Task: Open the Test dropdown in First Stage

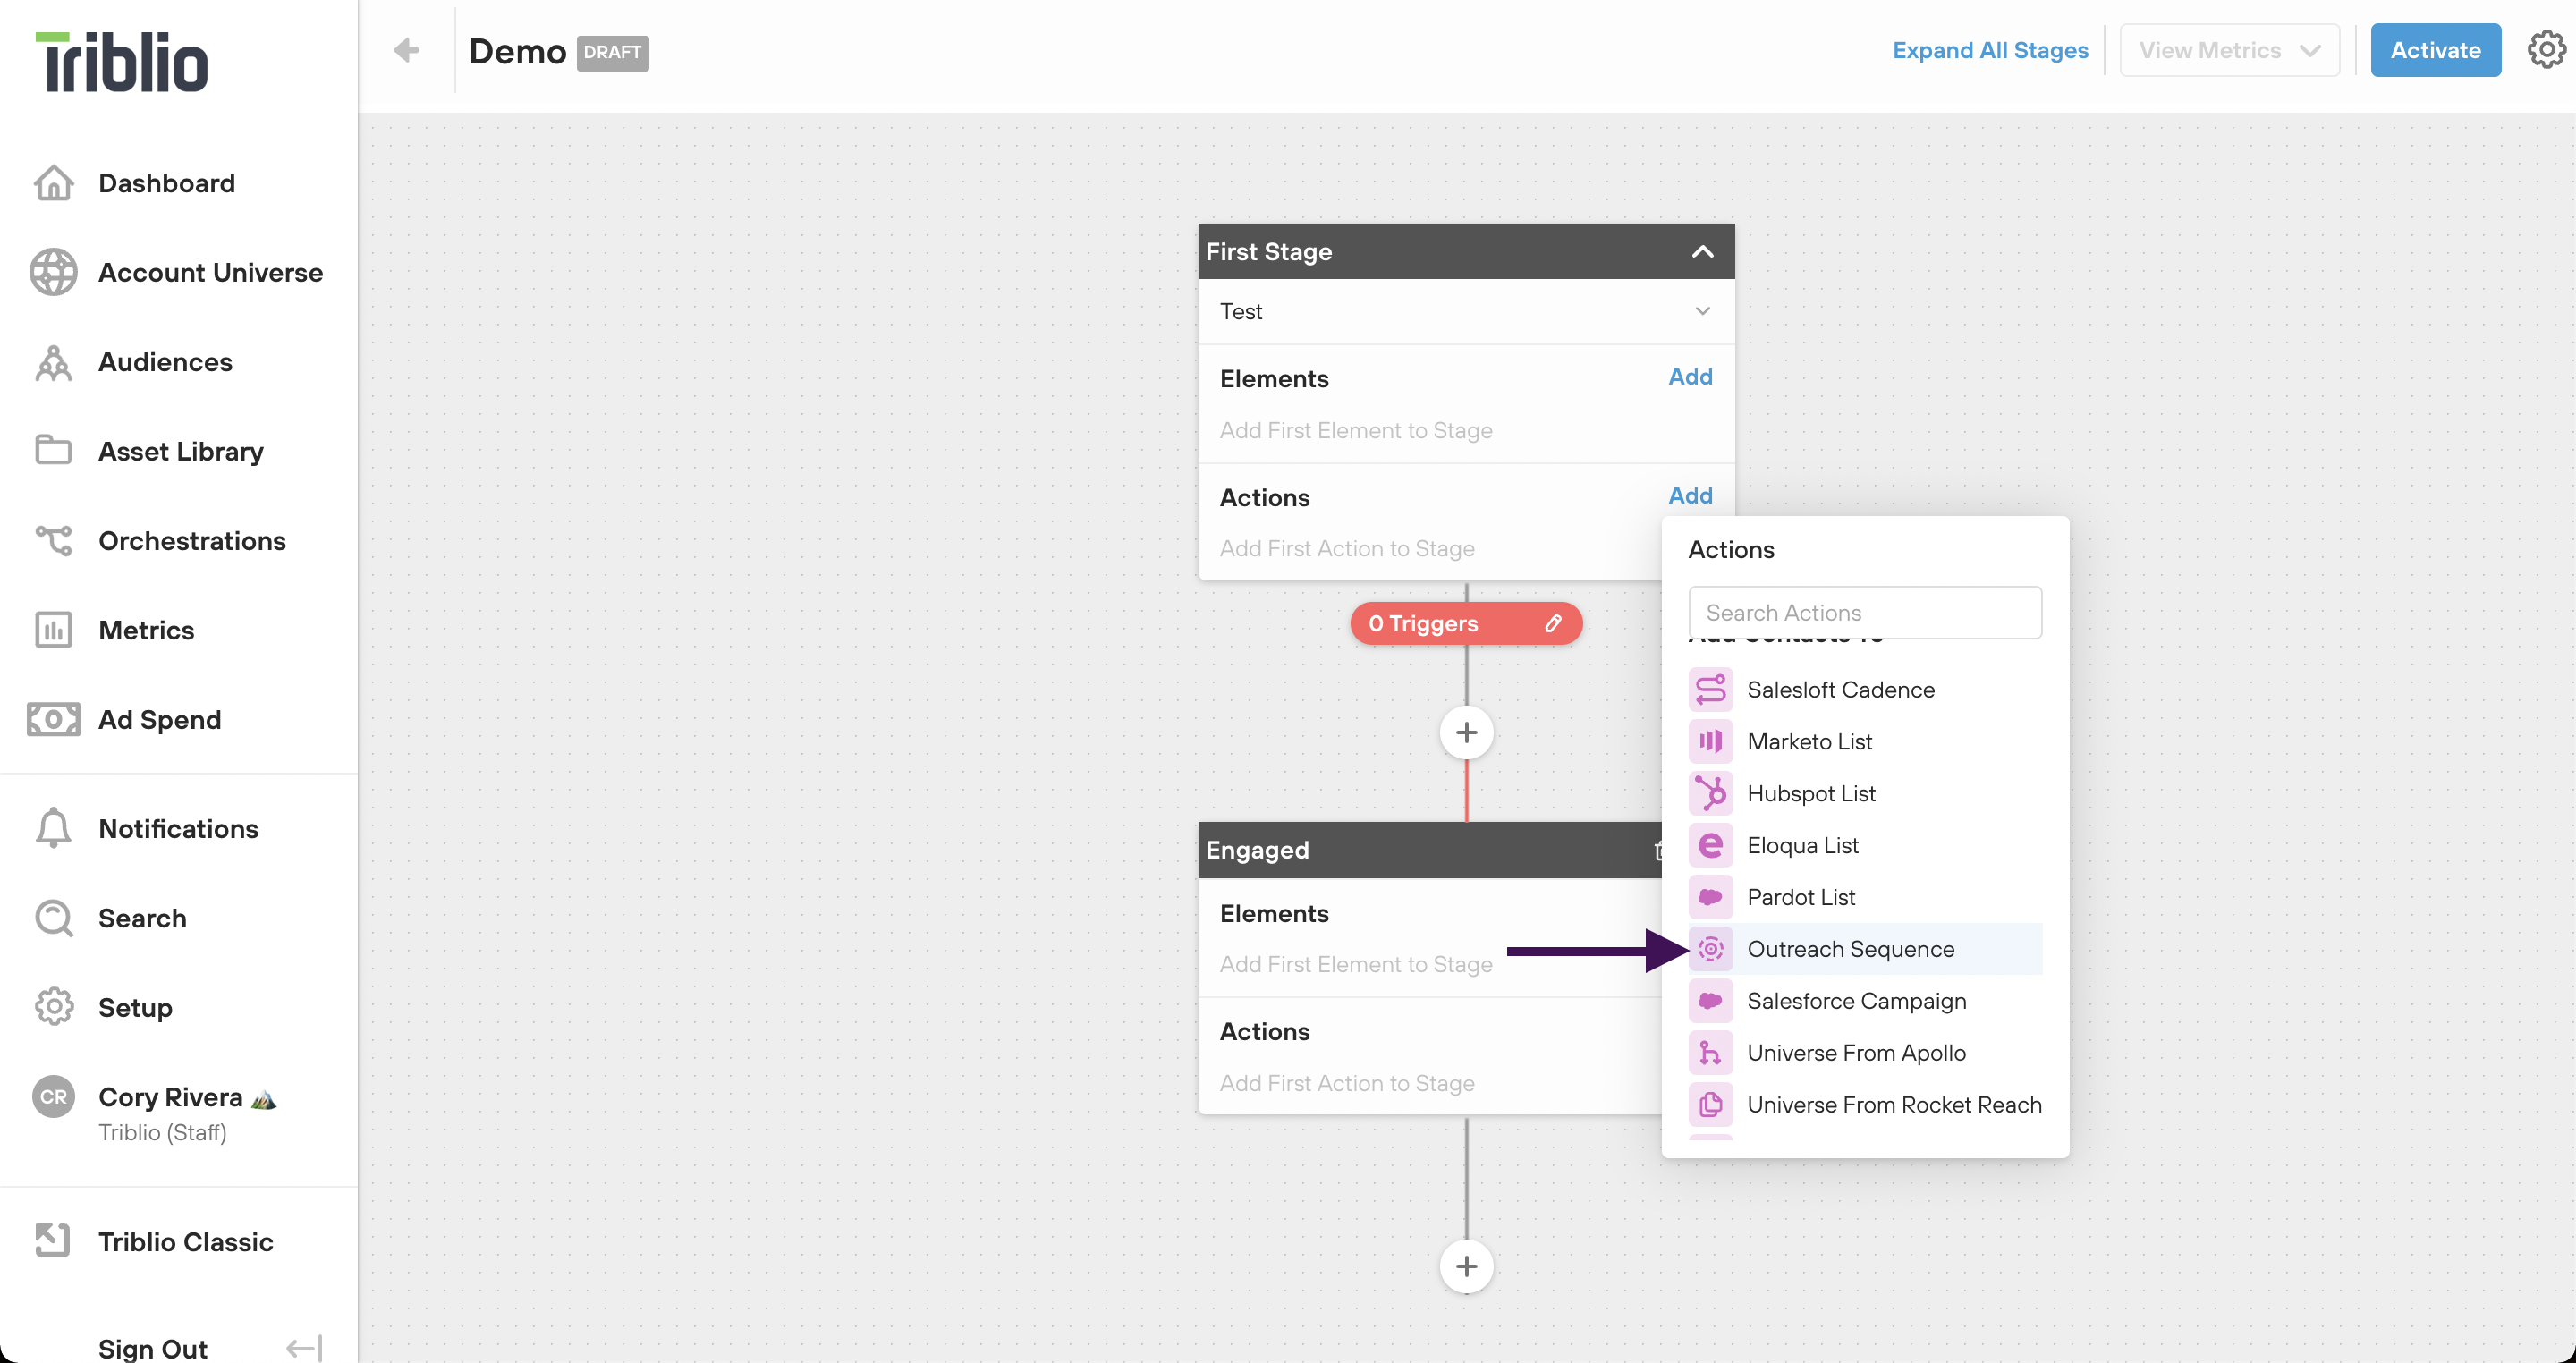Action: [1703, 311]
